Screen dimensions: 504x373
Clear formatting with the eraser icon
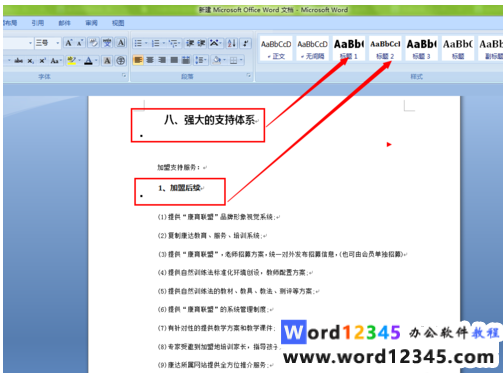pos(93,43)
